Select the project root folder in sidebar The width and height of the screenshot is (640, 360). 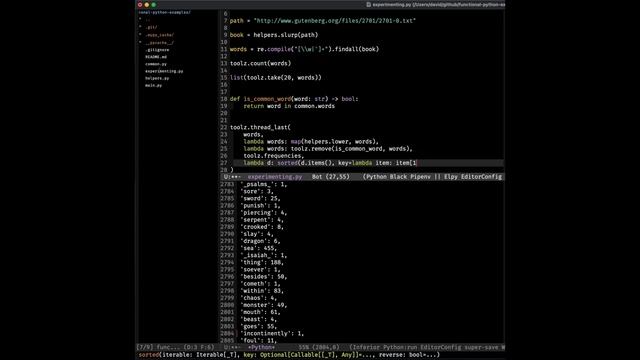point(164,12)
